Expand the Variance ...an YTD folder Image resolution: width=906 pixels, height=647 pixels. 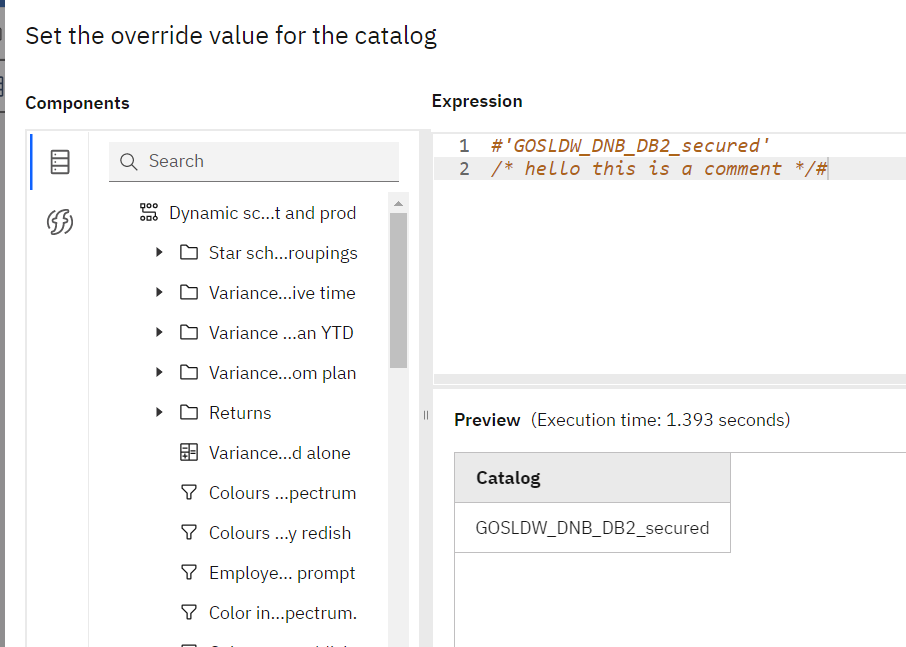159,333
